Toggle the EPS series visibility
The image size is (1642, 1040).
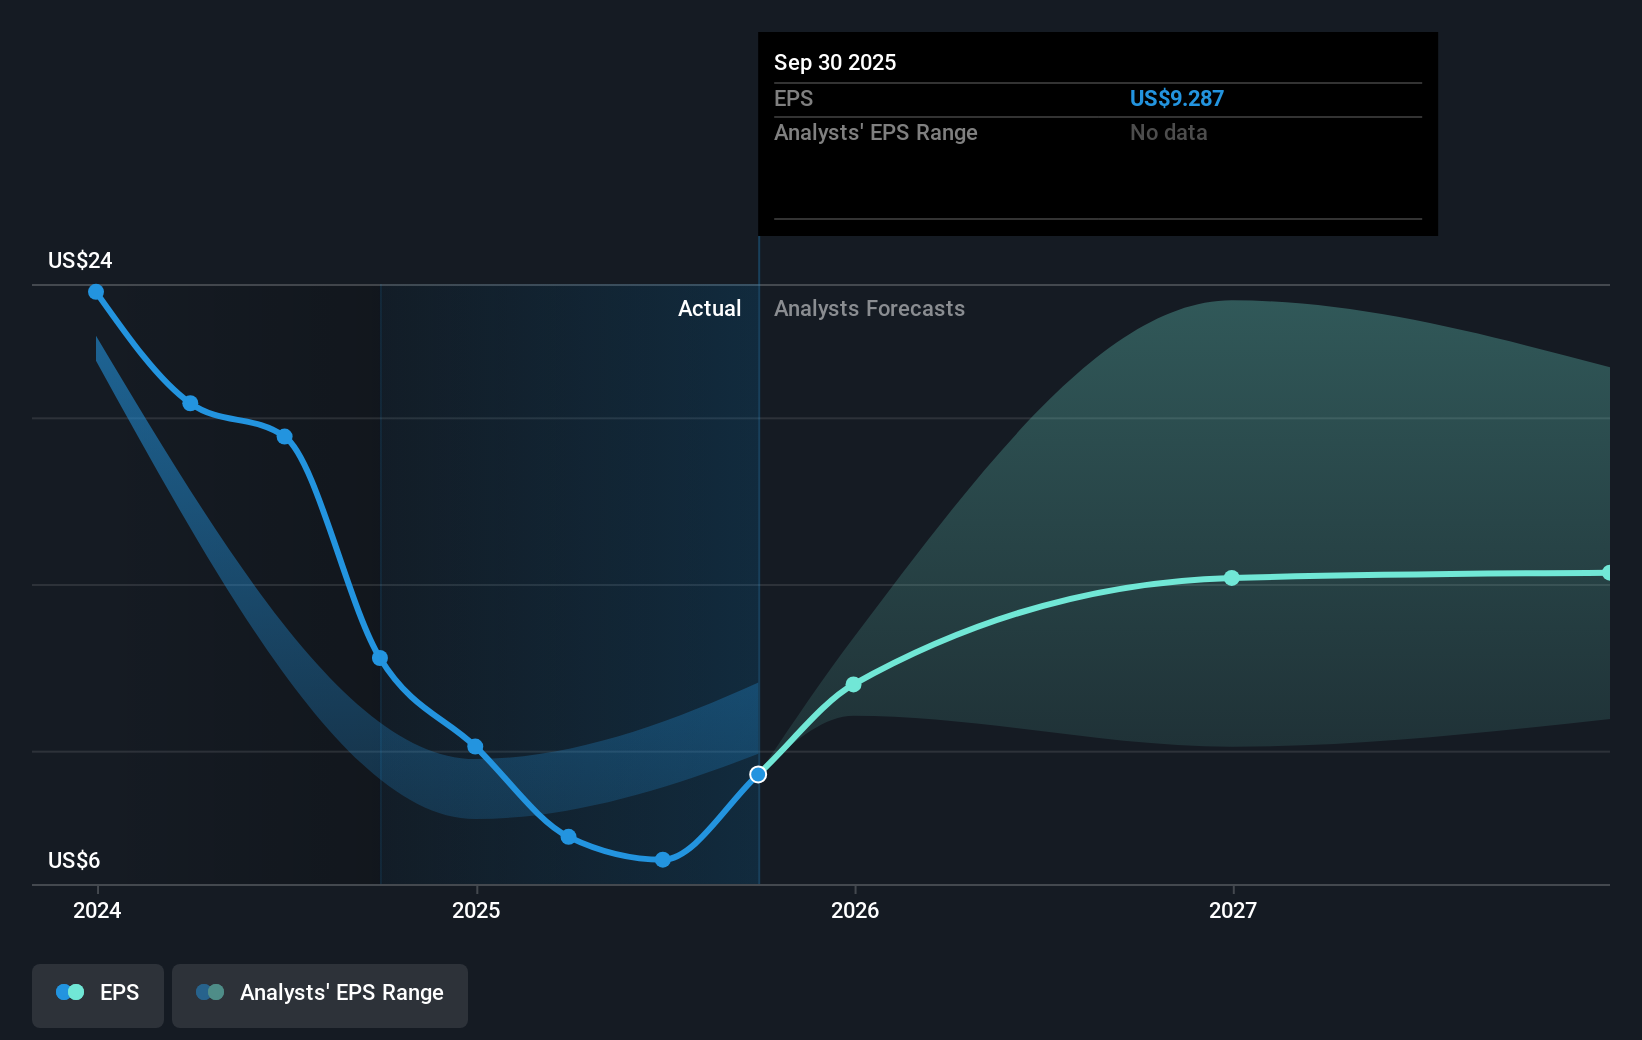pos(97,993)
